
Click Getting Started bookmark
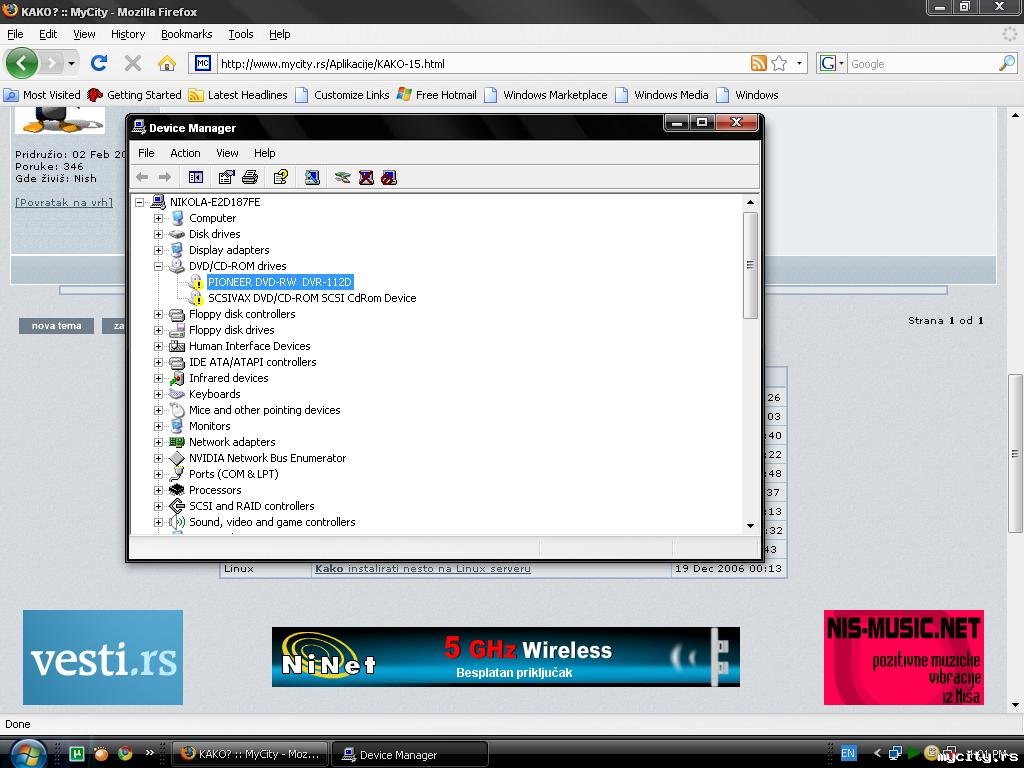click(135, 95)
